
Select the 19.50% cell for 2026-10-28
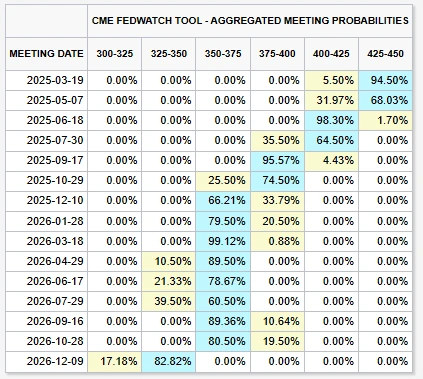[277, 341]
